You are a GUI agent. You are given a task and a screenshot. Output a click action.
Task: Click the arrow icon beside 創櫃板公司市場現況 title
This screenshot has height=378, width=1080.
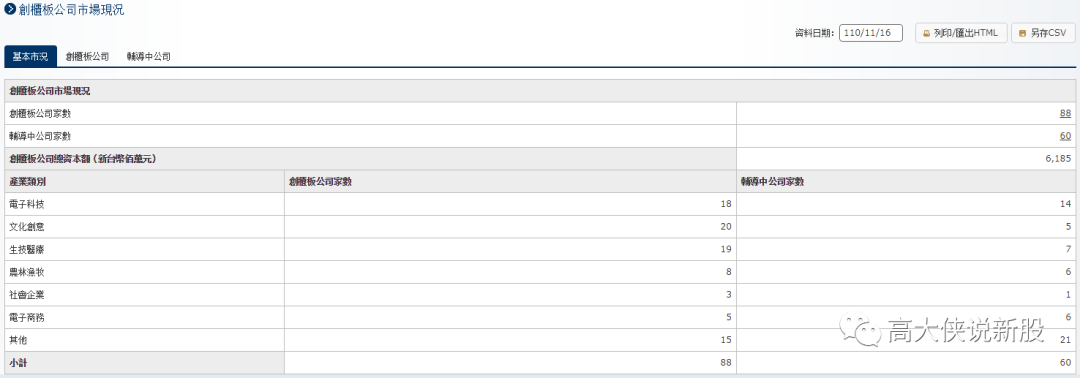tap(10, 10)
